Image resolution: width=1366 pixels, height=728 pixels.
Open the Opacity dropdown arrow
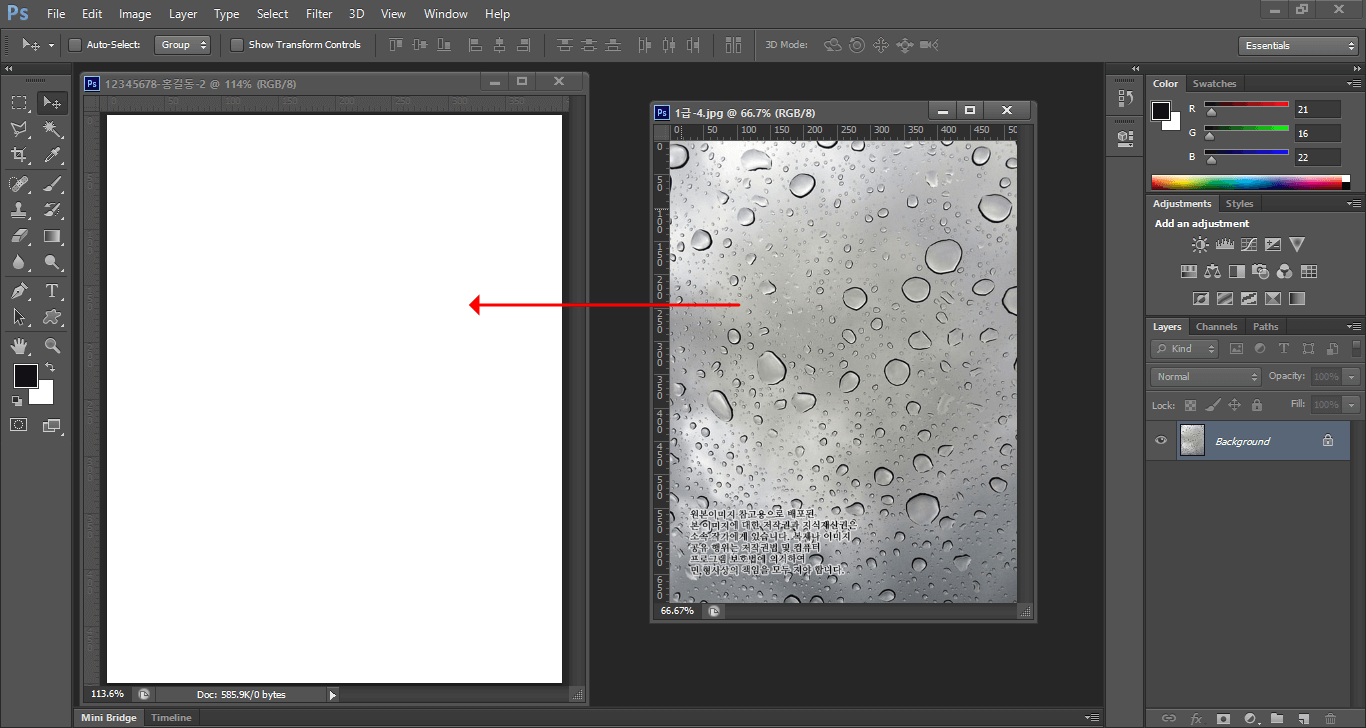click(1352, 376)
